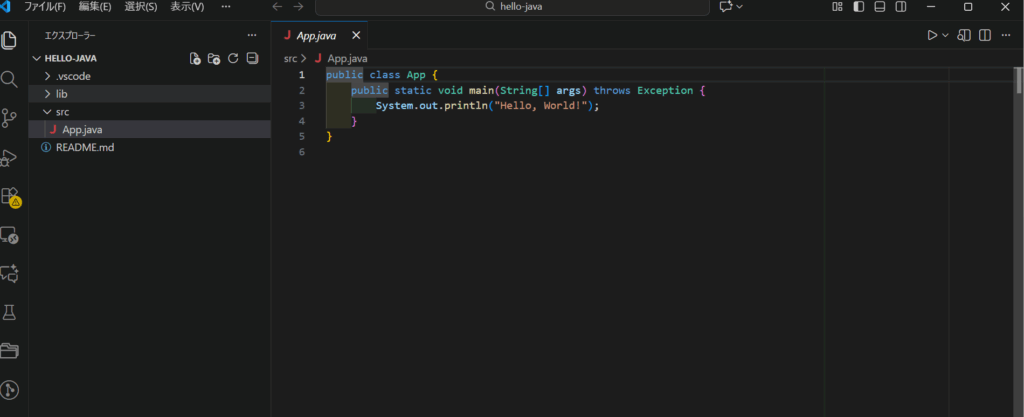Open README.md from the explorer
The width and height of the screenshot is (1024, 417).
(x=84, y=147)
